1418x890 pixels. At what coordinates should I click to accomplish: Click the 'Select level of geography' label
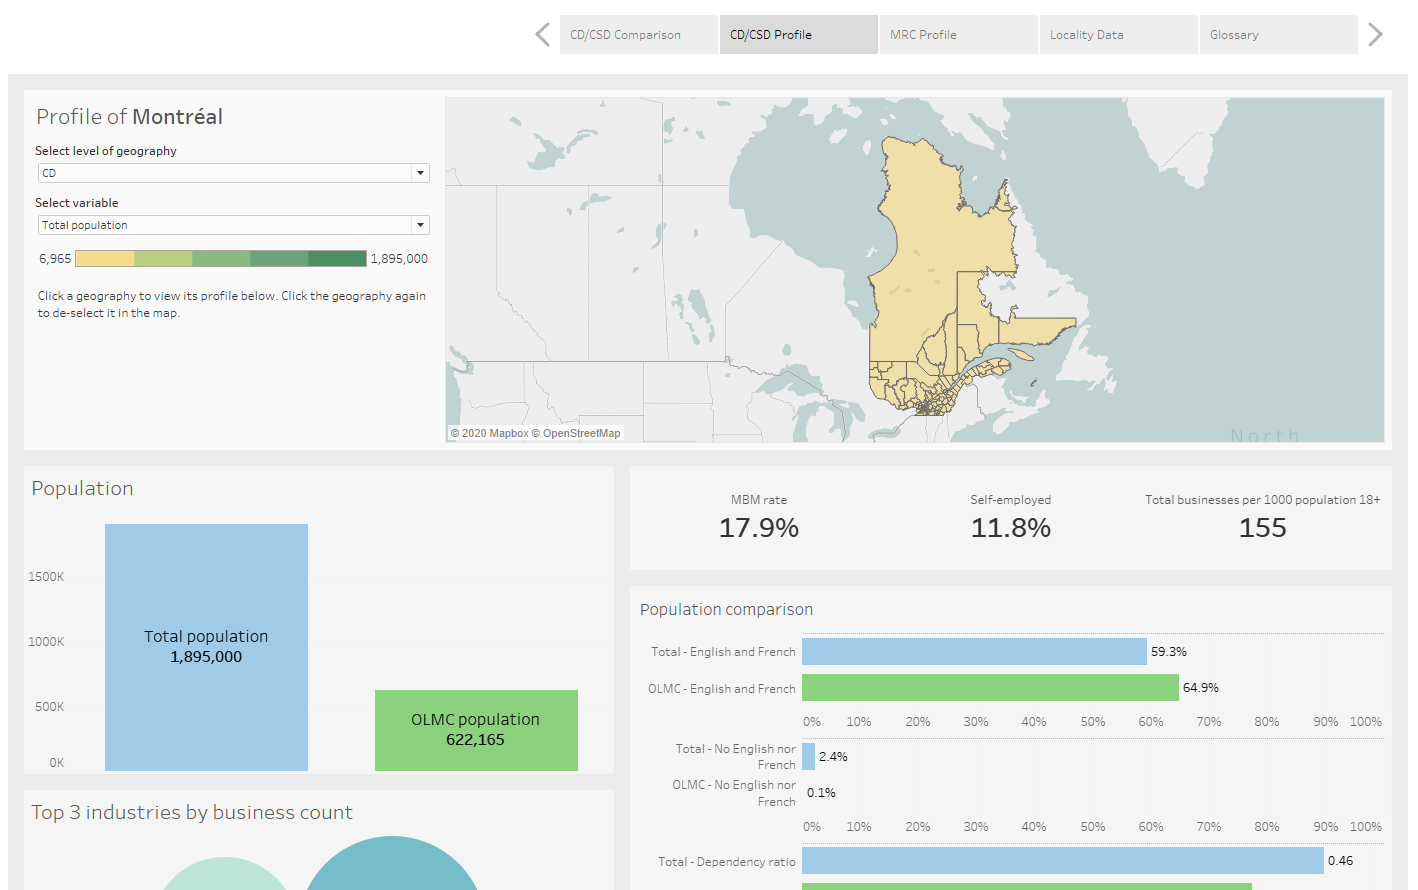pyautogui.click(x=106, y=151)
